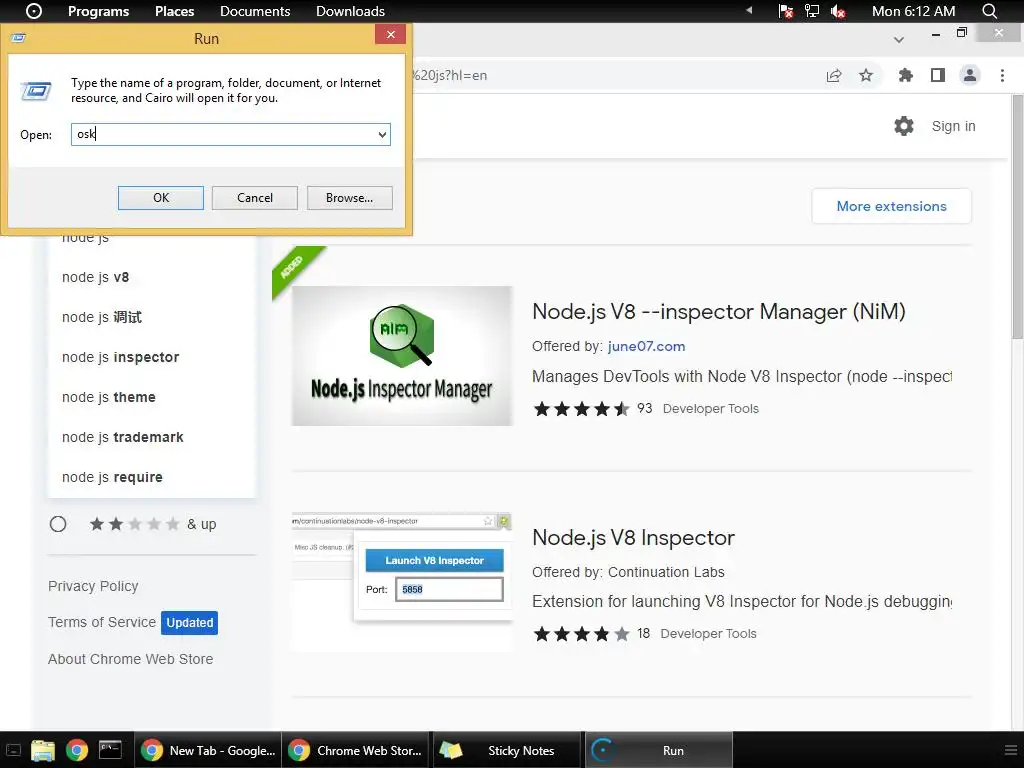
Task: Select suggestion node js v8
Action: pos(152,278)
